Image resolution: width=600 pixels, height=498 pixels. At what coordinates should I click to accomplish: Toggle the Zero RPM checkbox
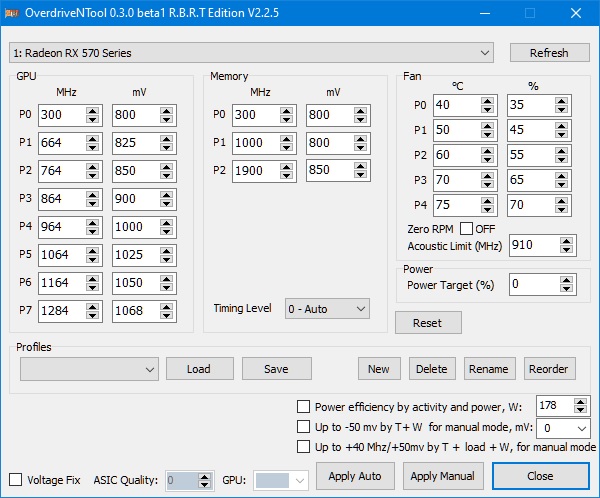click(466, 229)
